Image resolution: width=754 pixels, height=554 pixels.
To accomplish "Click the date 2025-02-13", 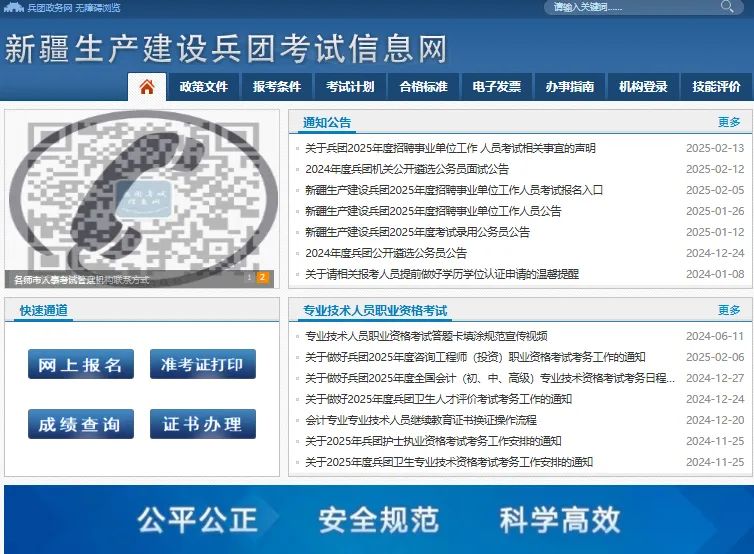I will pos(715,148).
